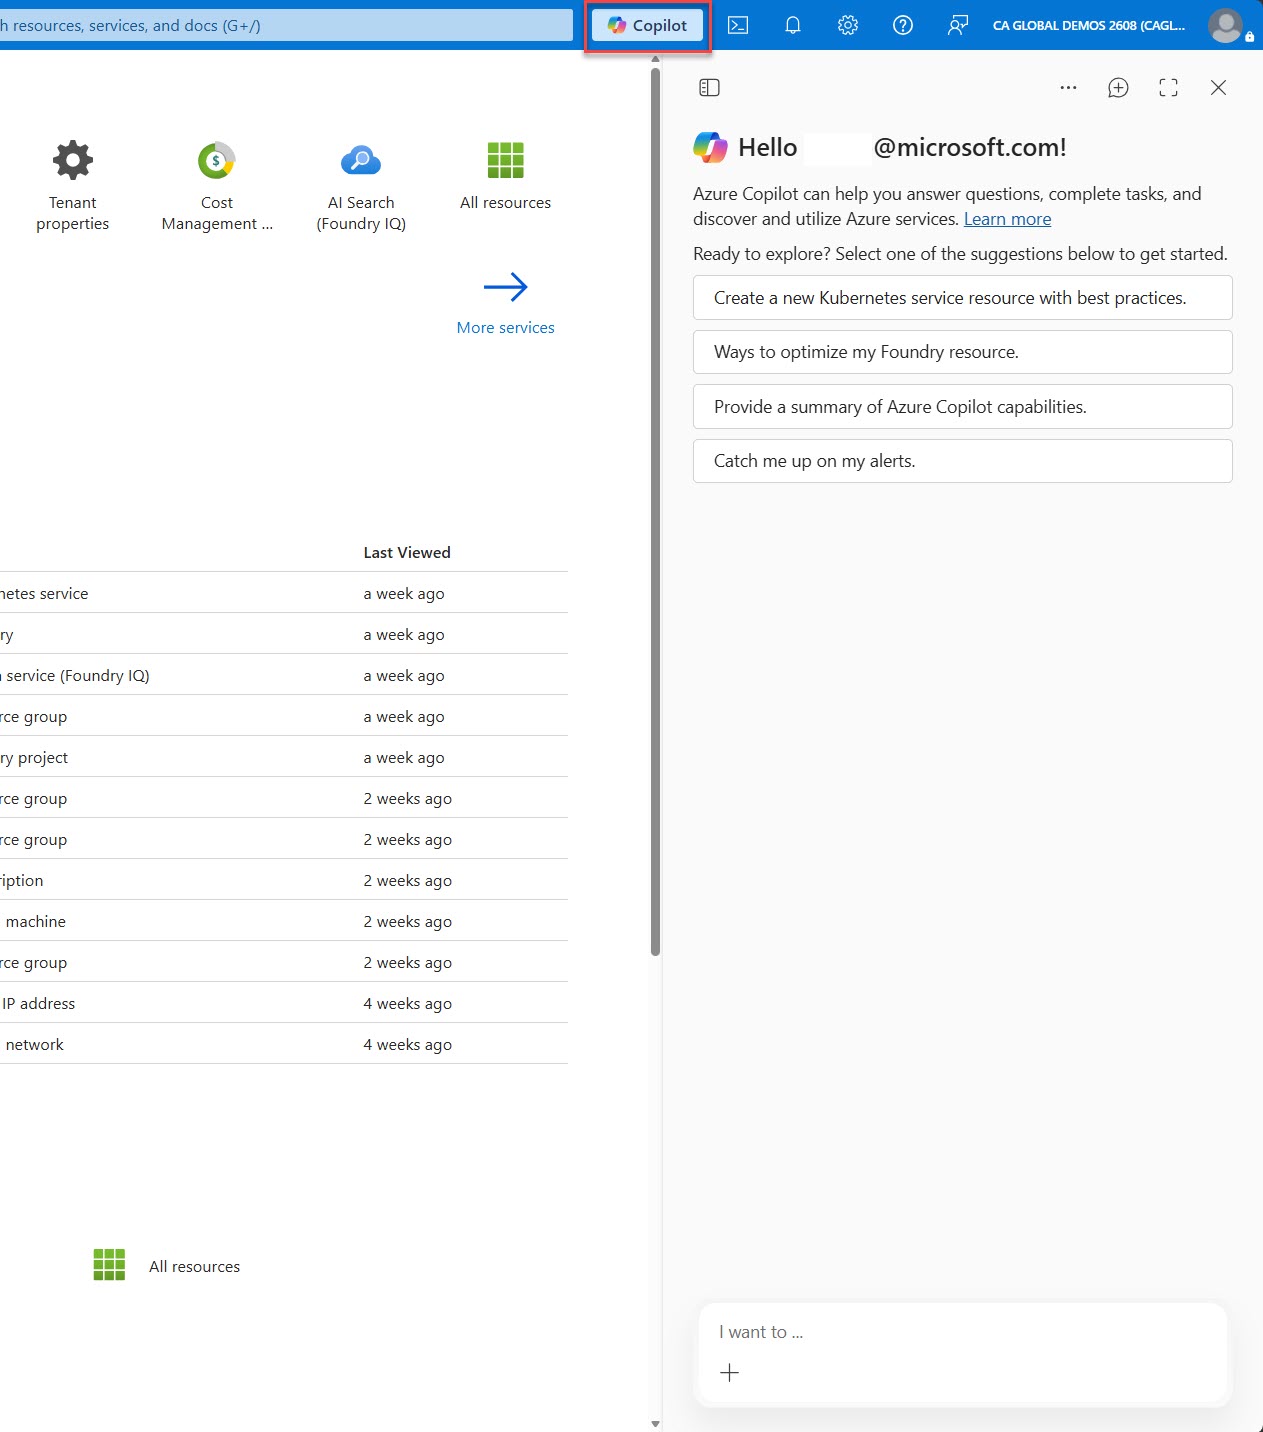Open Cloud Shell from the top bar
The height and width of the screenshot is (1432, 1263).
tap(738, 25)
